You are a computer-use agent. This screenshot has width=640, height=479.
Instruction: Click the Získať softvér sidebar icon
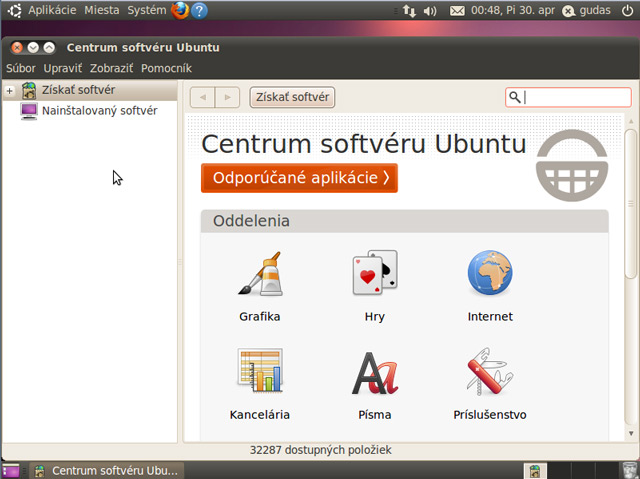(29, 90)
